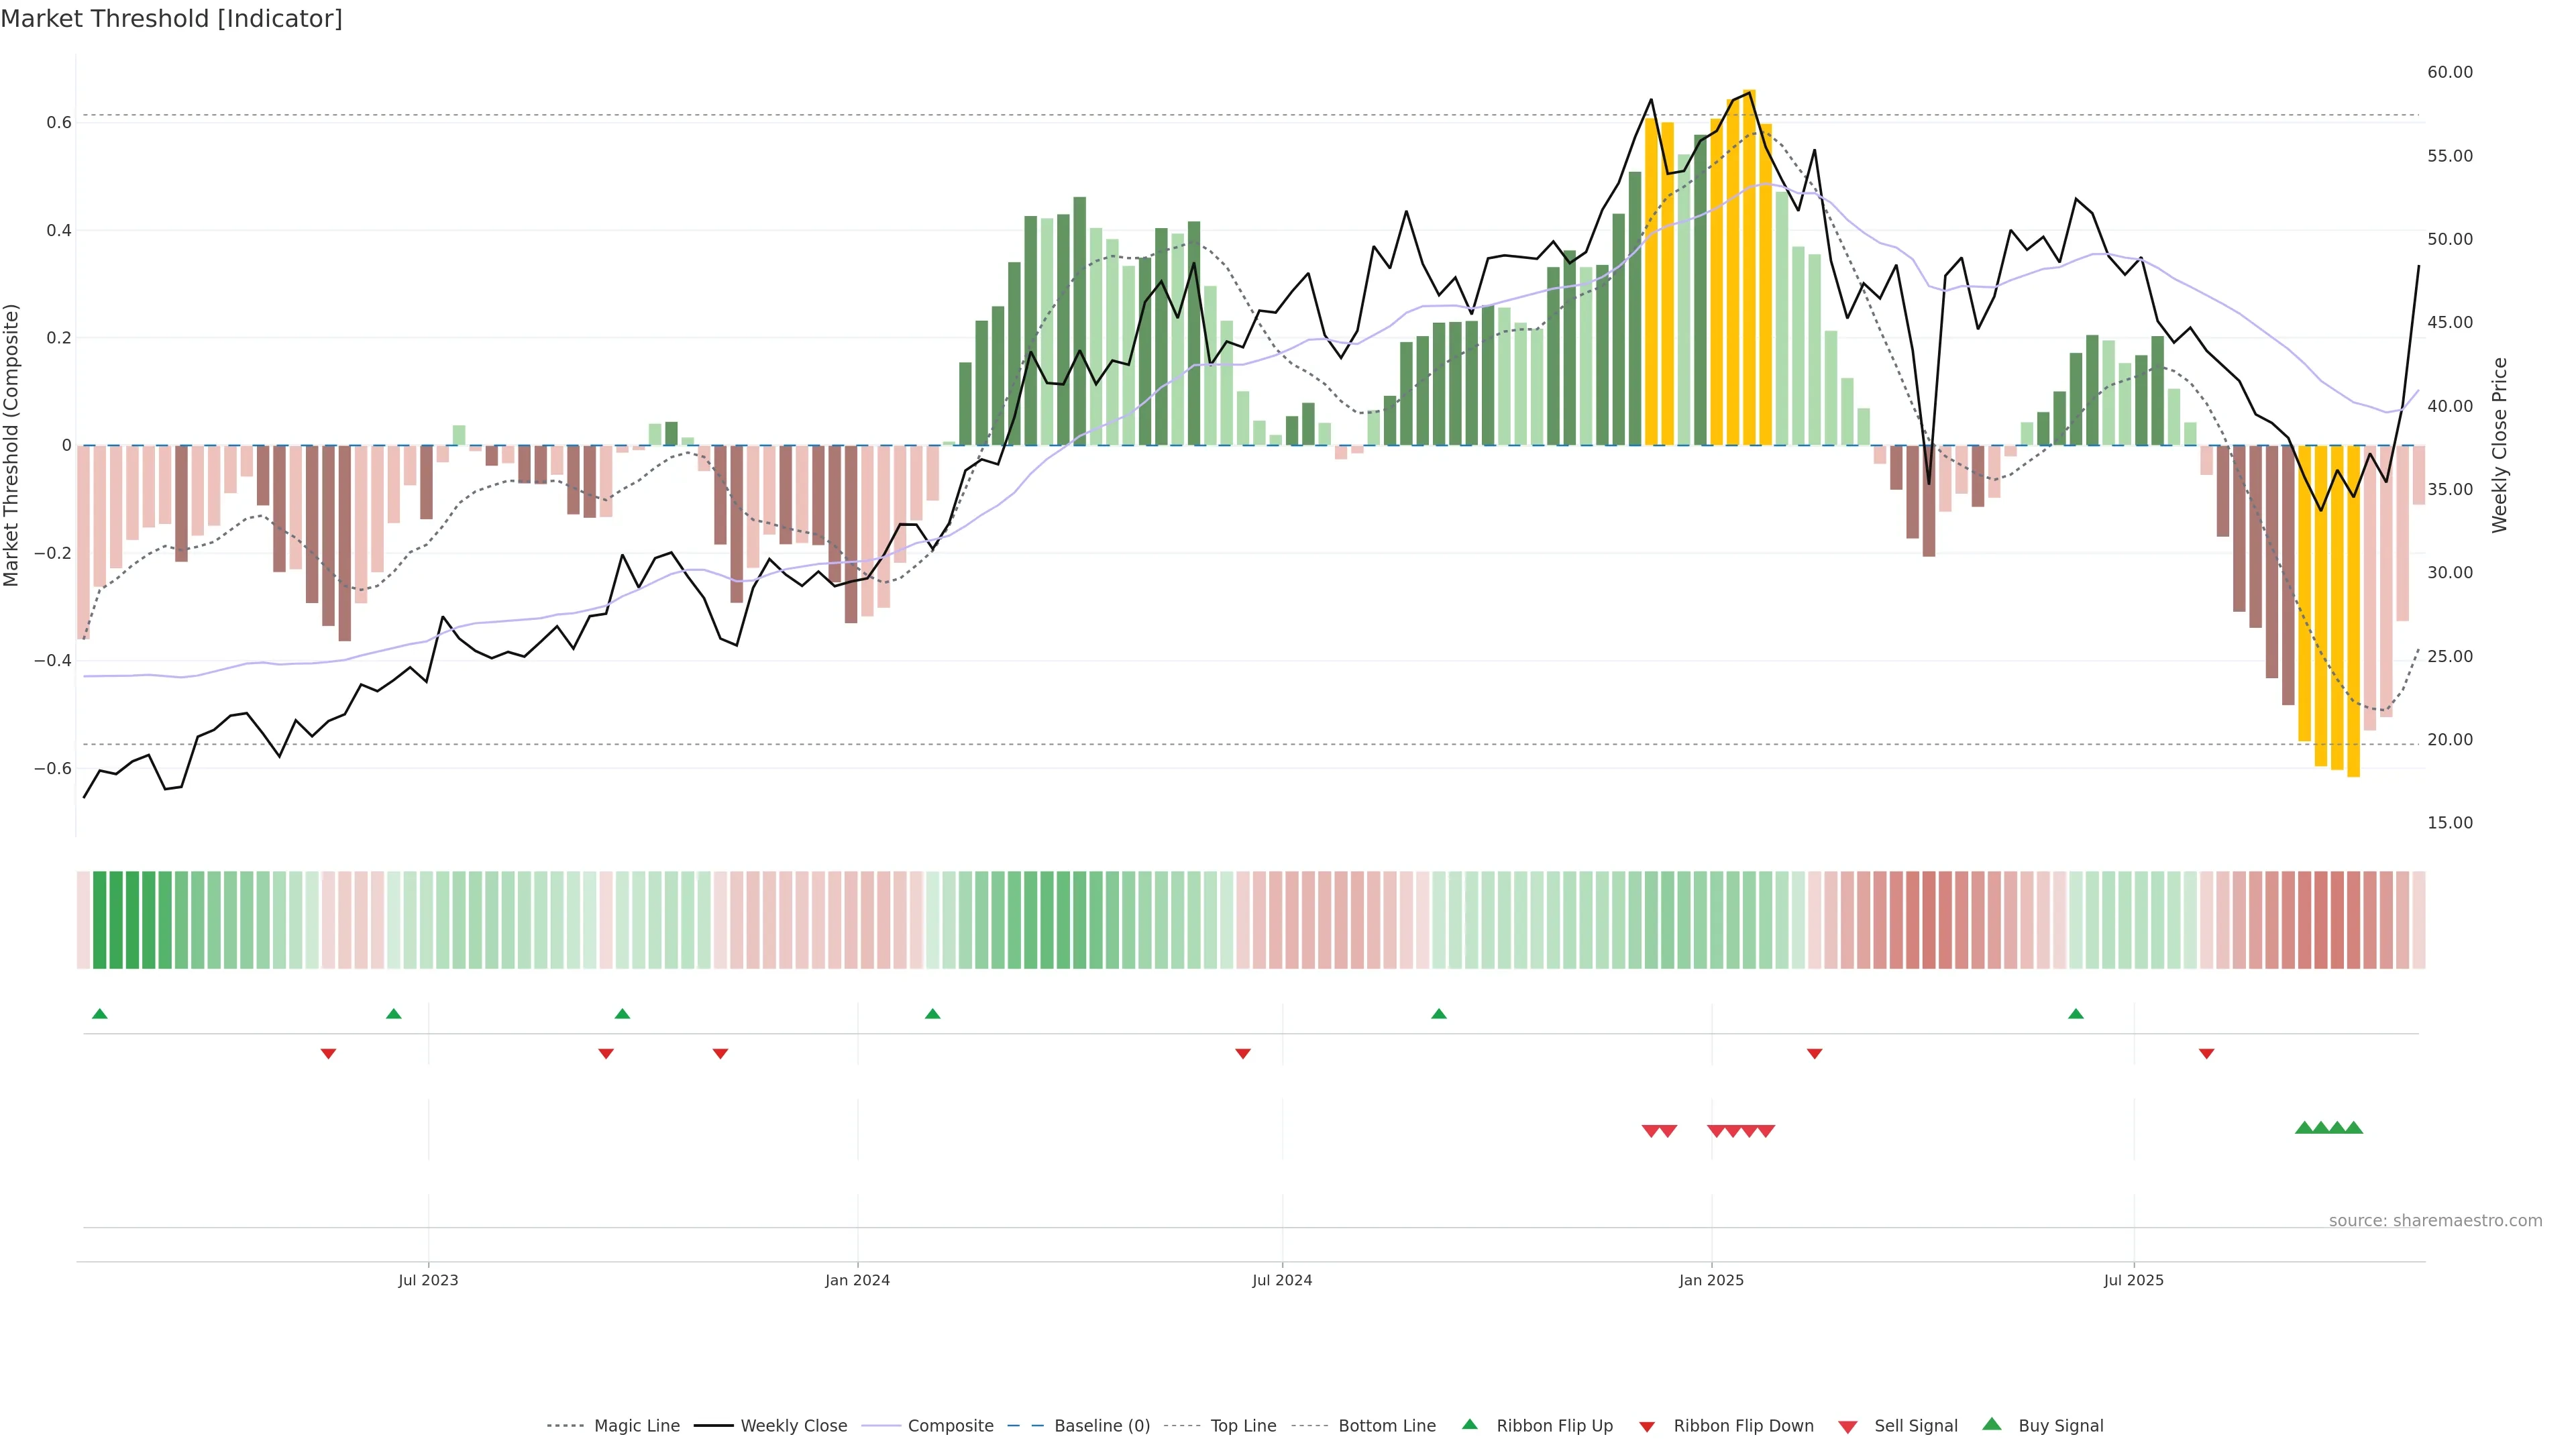Click the Ribbon Flip Up legend triangle
This screenshot has height=1449, width=2576.
(x=1469, y=1425)
